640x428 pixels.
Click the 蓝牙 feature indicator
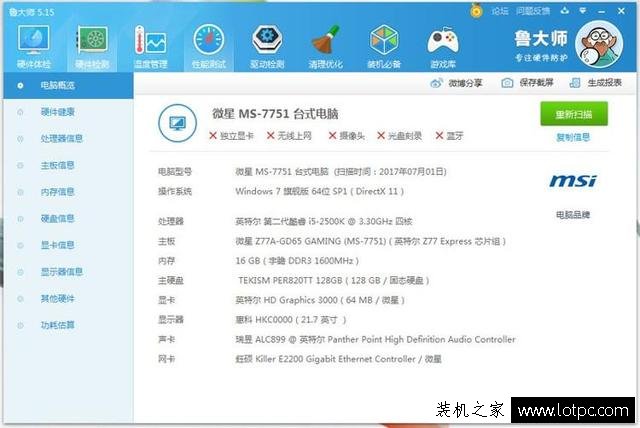(x=449, y=136)
